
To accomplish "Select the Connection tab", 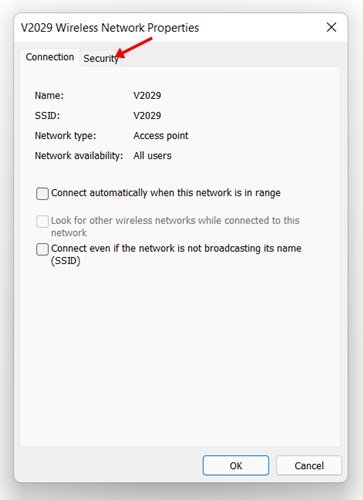I will [50, 57].
